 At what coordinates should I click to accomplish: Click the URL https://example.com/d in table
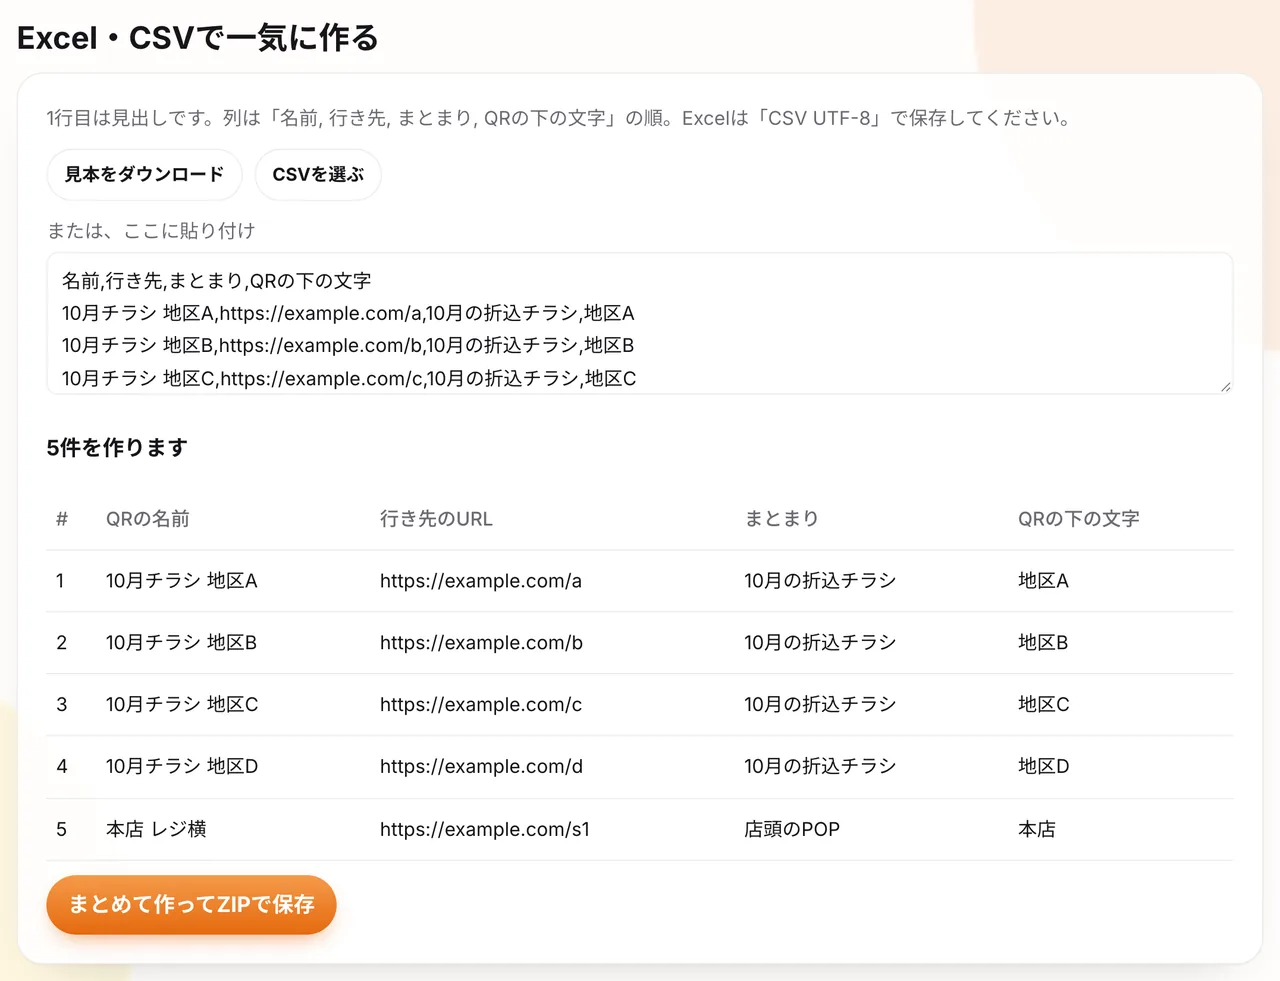[x=481, y=767]
